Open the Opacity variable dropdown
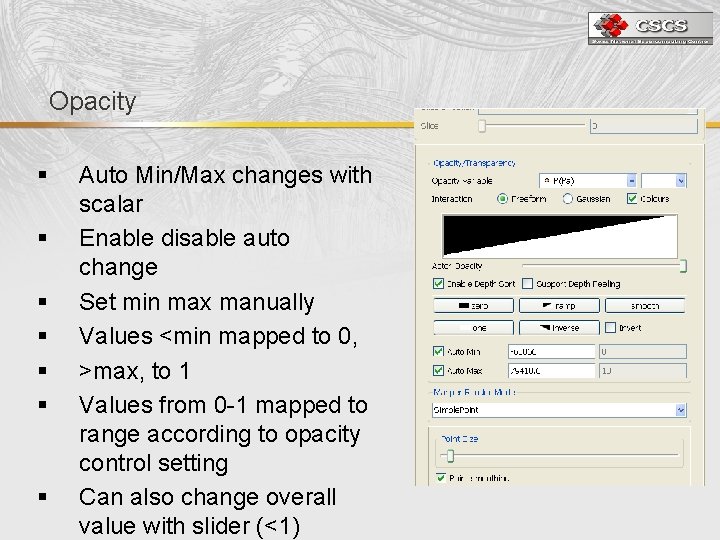Screen dimensions: 720x540 587,180
